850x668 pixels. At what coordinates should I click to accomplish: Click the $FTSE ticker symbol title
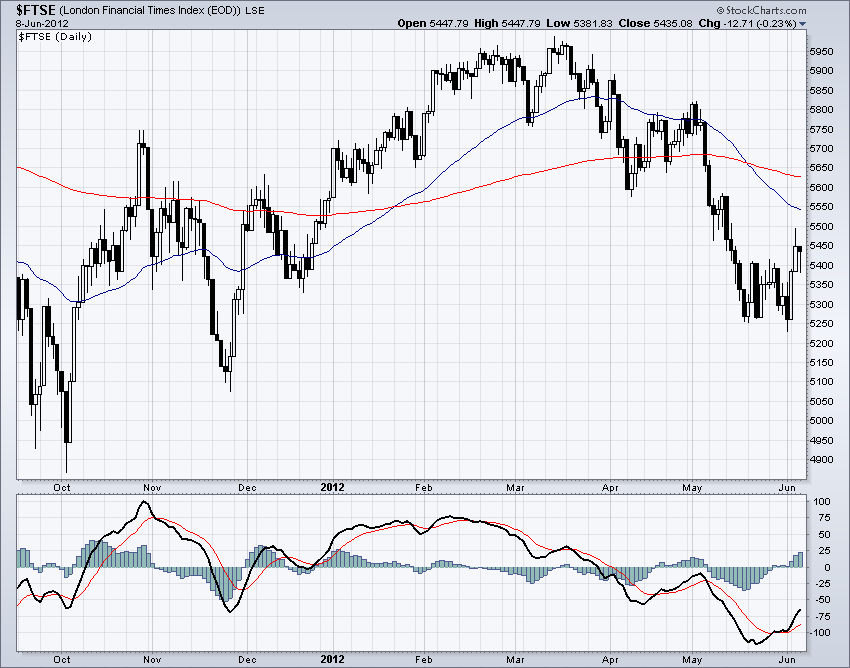click(35, 10)
